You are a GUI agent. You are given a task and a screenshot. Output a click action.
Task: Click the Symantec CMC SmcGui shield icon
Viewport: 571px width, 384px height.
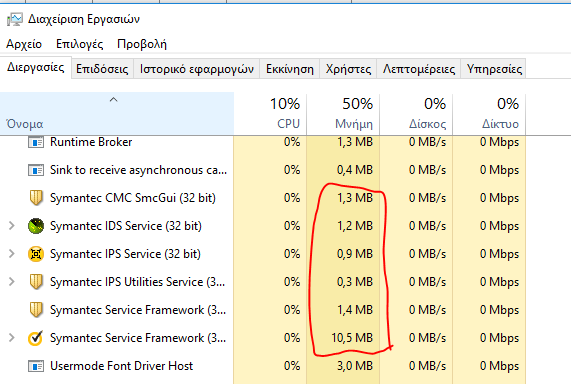36,198
